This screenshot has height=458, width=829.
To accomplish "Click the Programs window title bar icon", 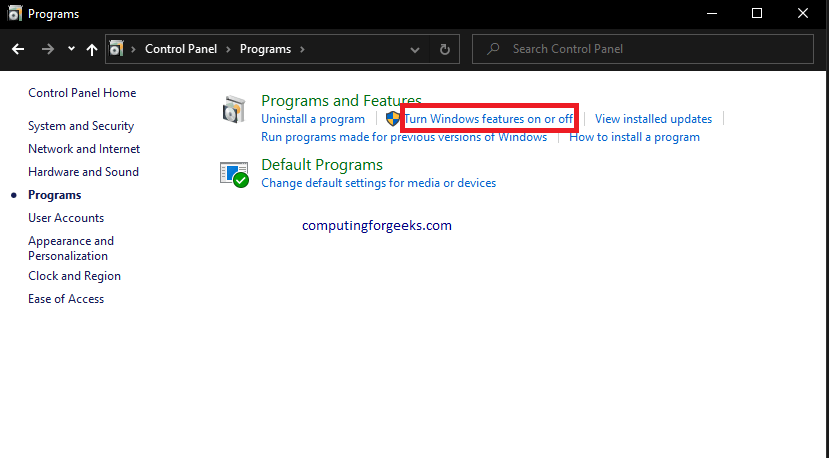I will [x=14, y=13].
